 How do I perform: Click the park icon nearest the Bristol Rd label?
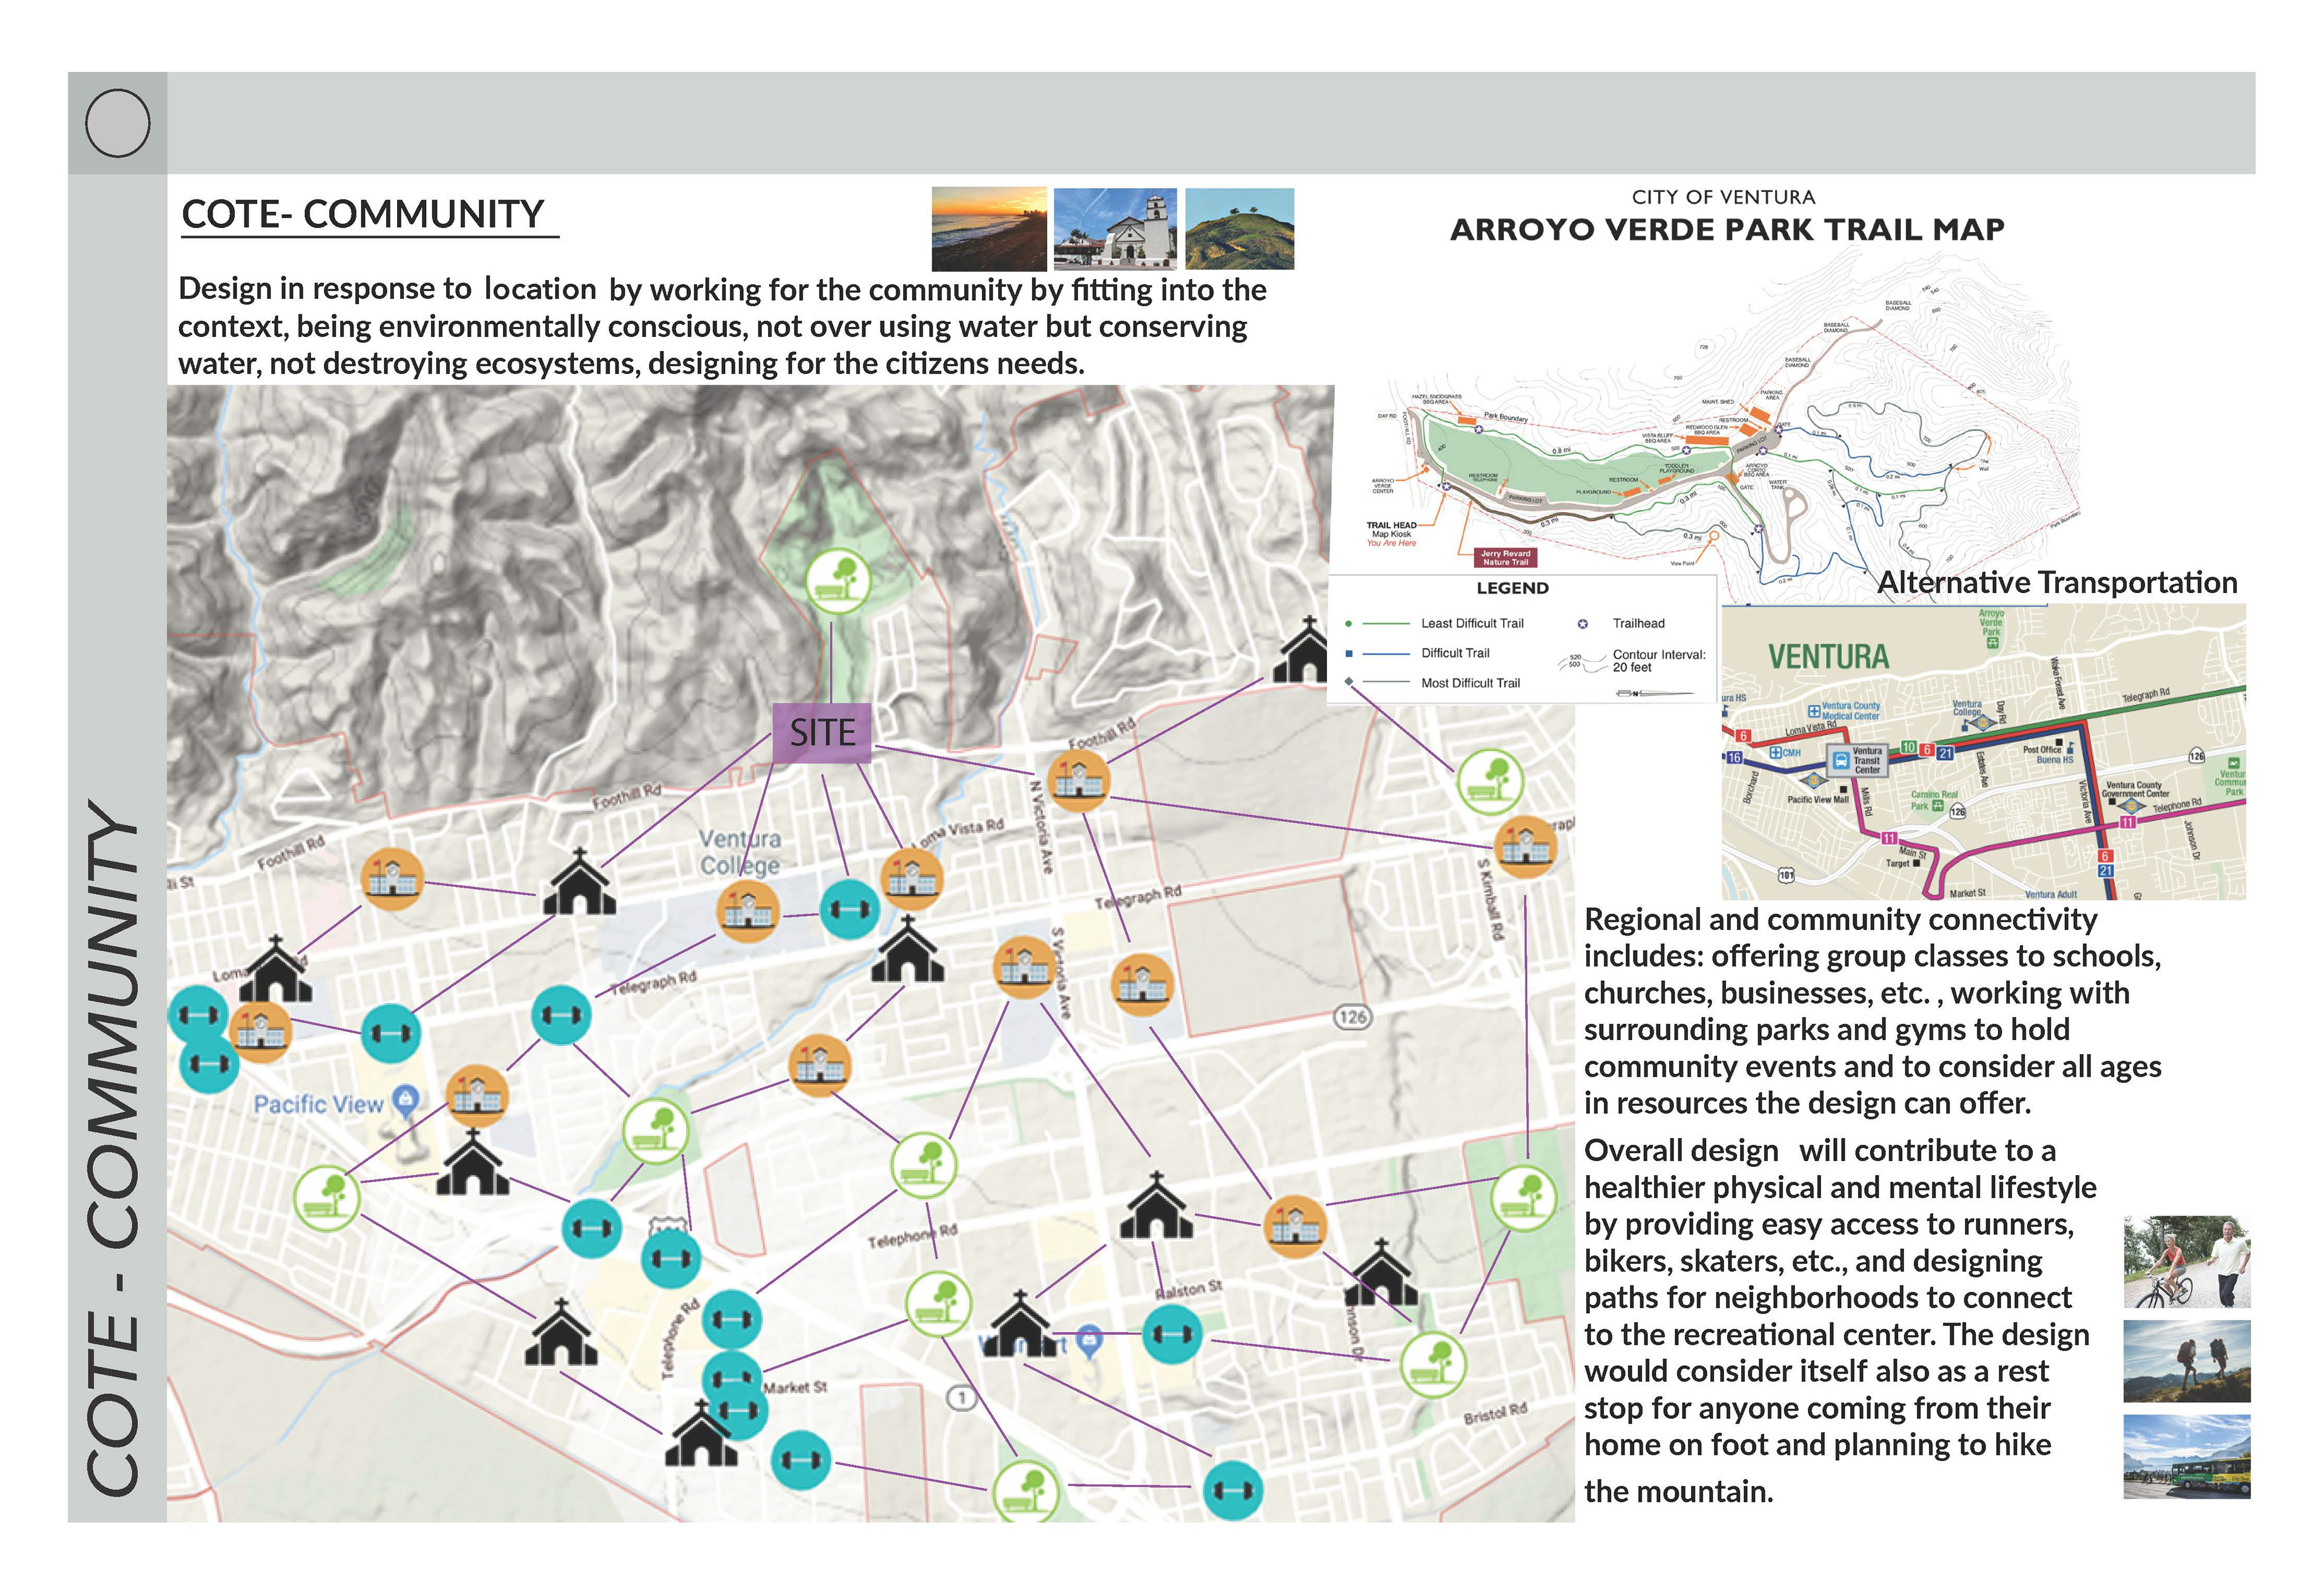point(1432,1365)
